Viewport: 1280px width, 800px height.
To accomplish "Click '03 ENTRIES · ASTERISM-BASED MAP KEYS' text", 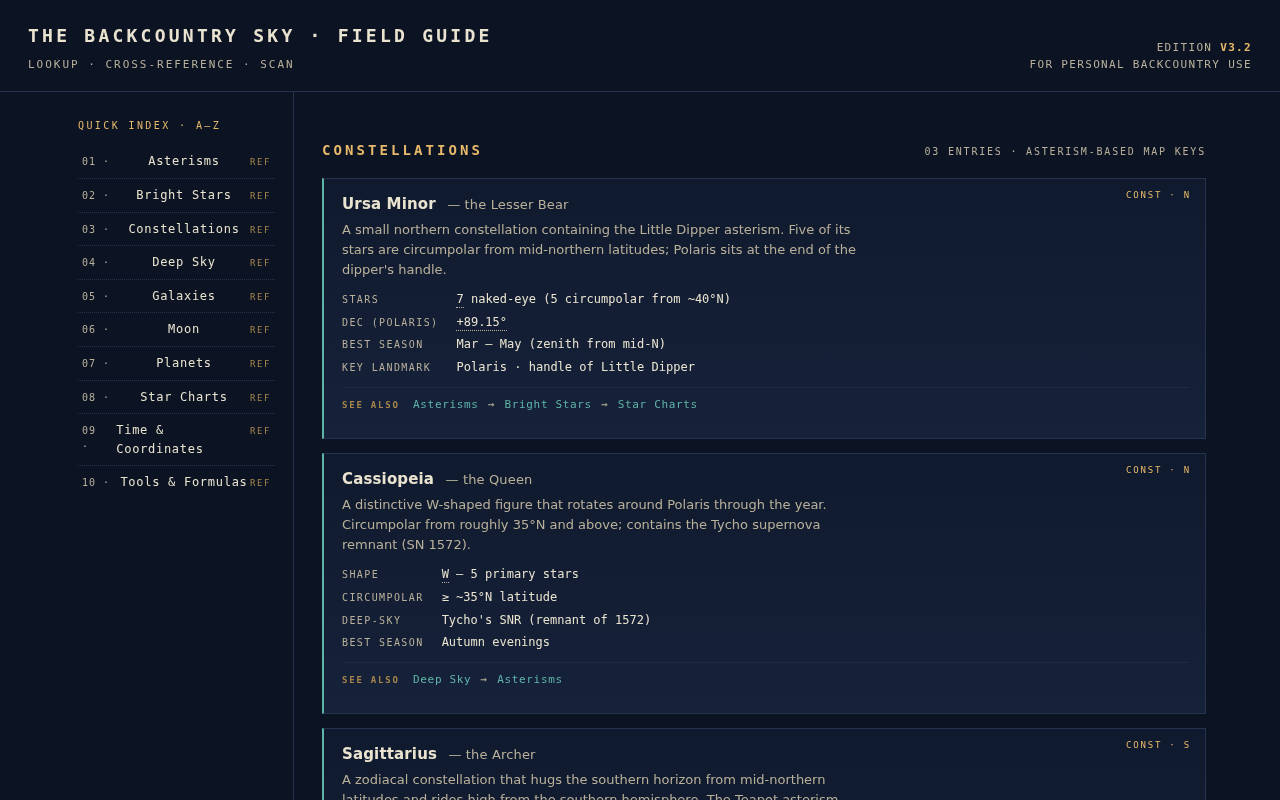I will (1065, 152).
